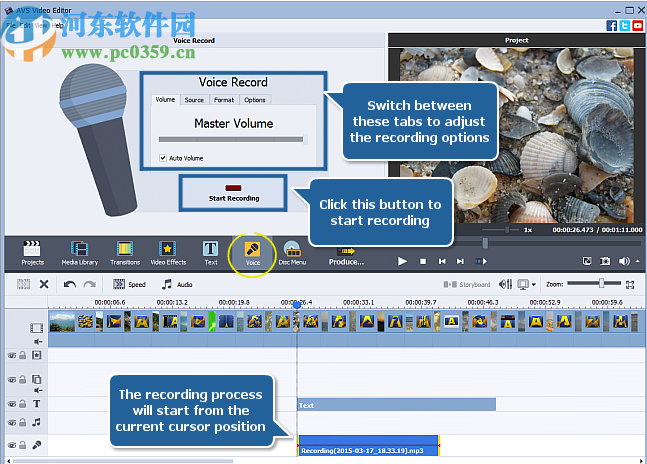The height and width of the screenshot is (464, 647).
Task: Select the Recording mp3 clip
Action: point(368,445)
